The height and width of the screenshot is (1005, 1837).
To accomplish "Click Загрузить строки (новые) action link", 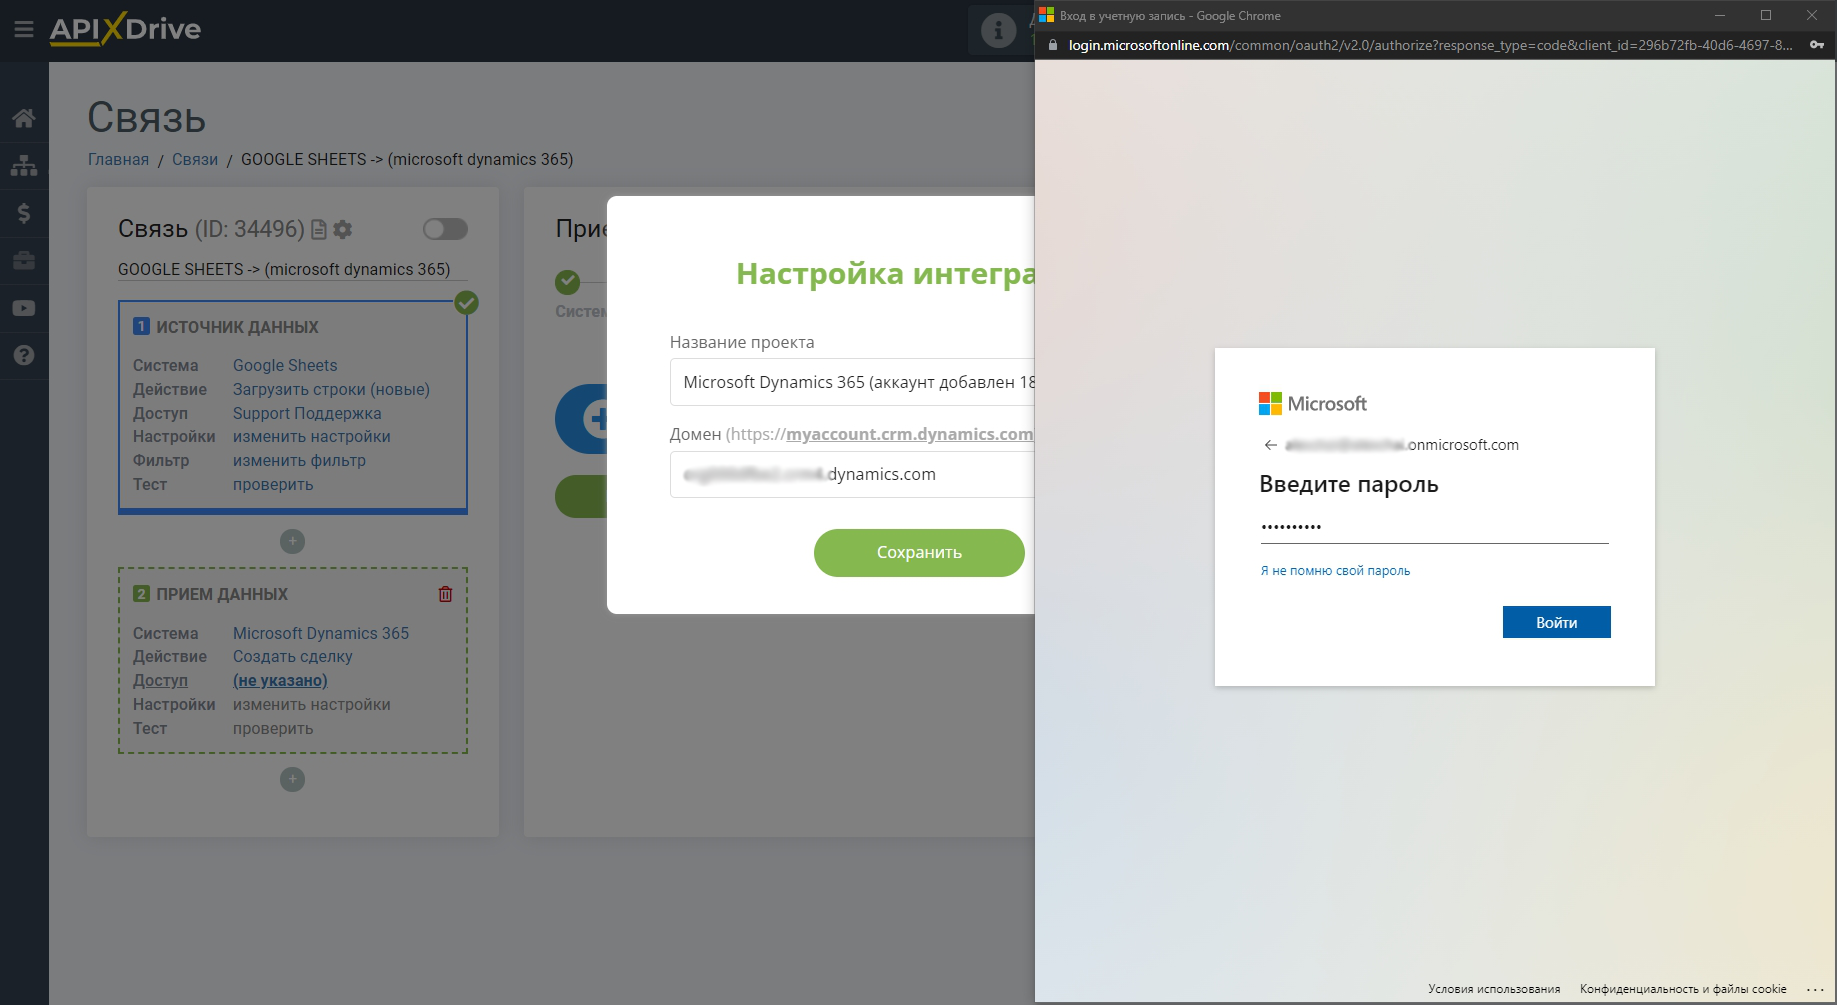I will click(x=331, y=389).
